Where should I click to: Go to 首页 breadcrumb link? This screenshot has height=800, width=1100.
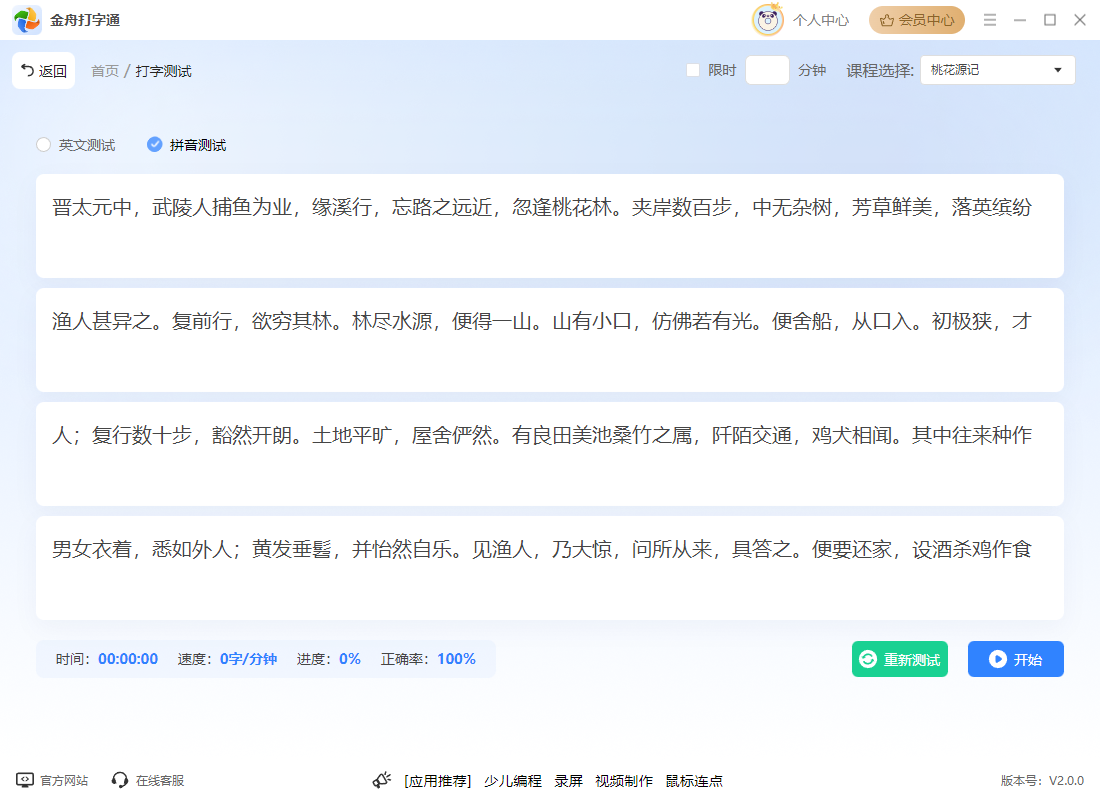coord(105,71)
